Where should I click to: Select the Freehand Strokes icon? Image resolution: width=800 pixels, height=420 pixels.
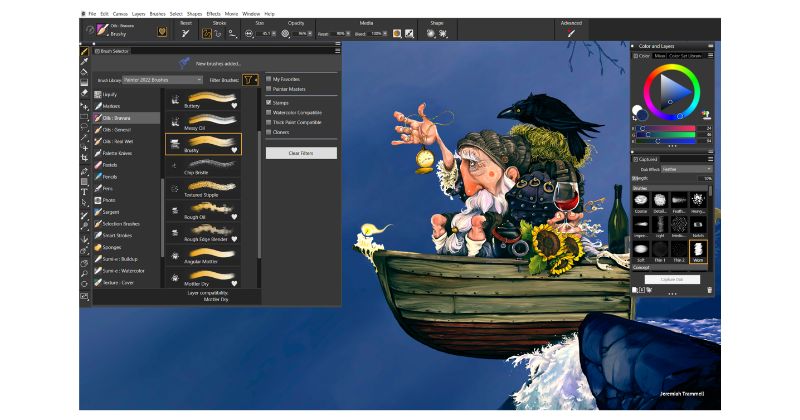207,34
